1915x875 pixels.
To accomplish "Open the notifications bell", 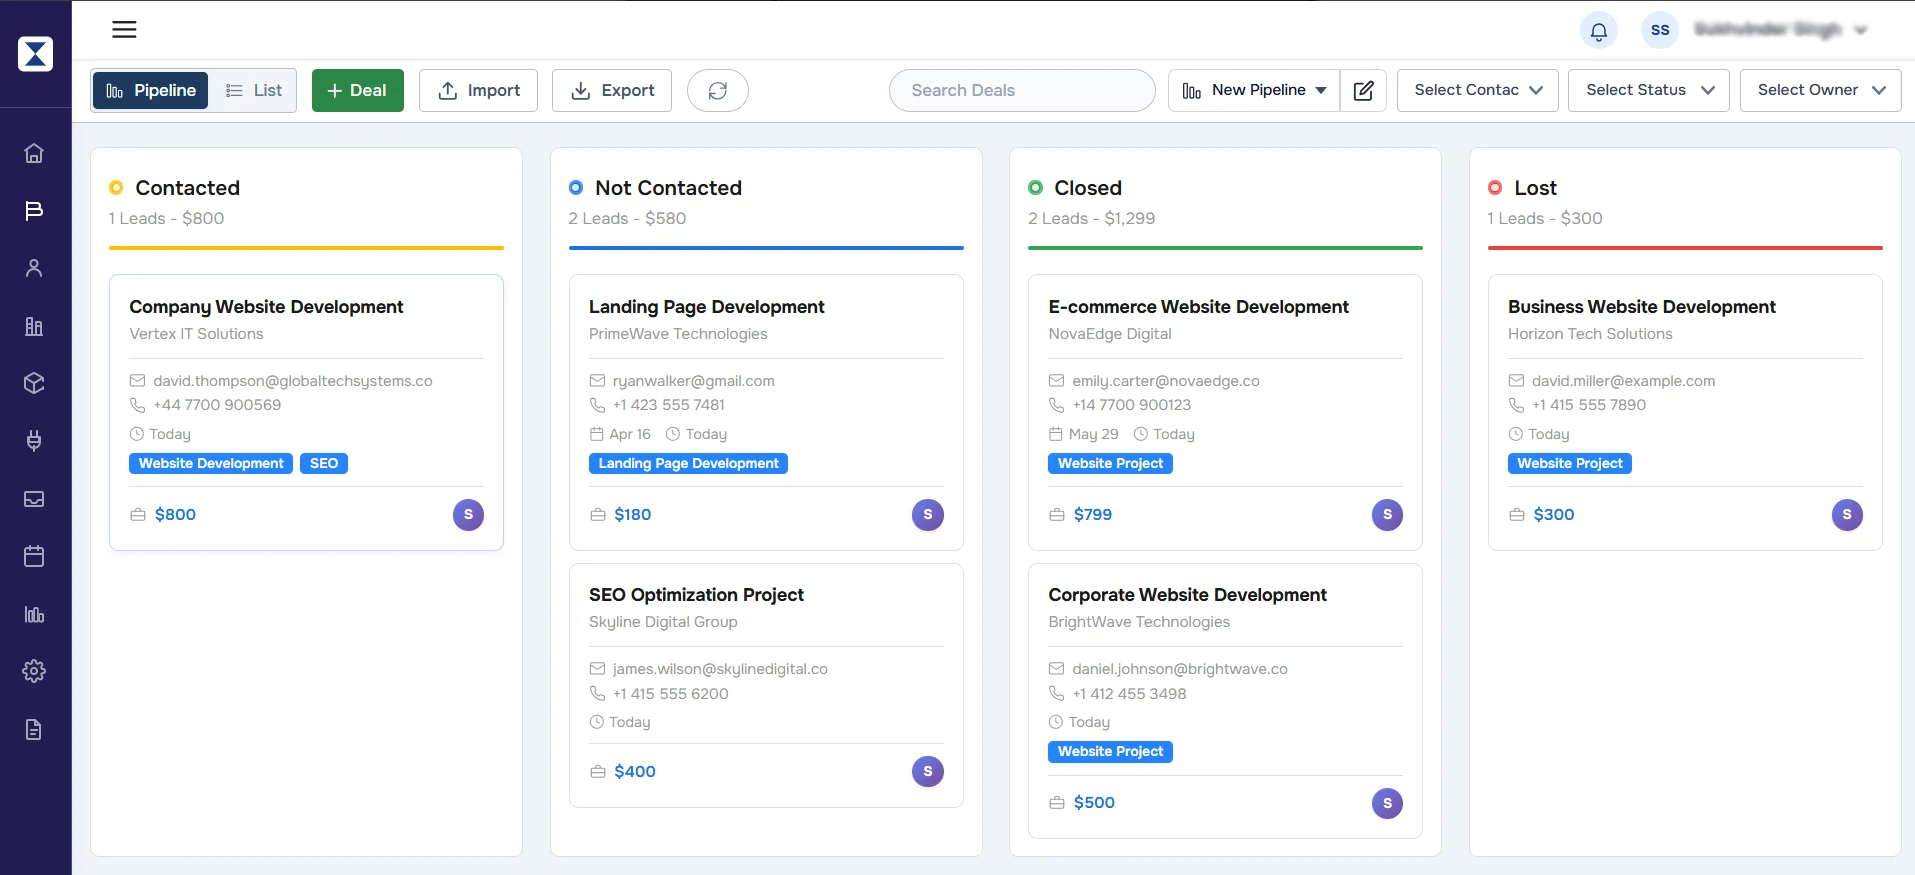I will tap(1598, 31).
